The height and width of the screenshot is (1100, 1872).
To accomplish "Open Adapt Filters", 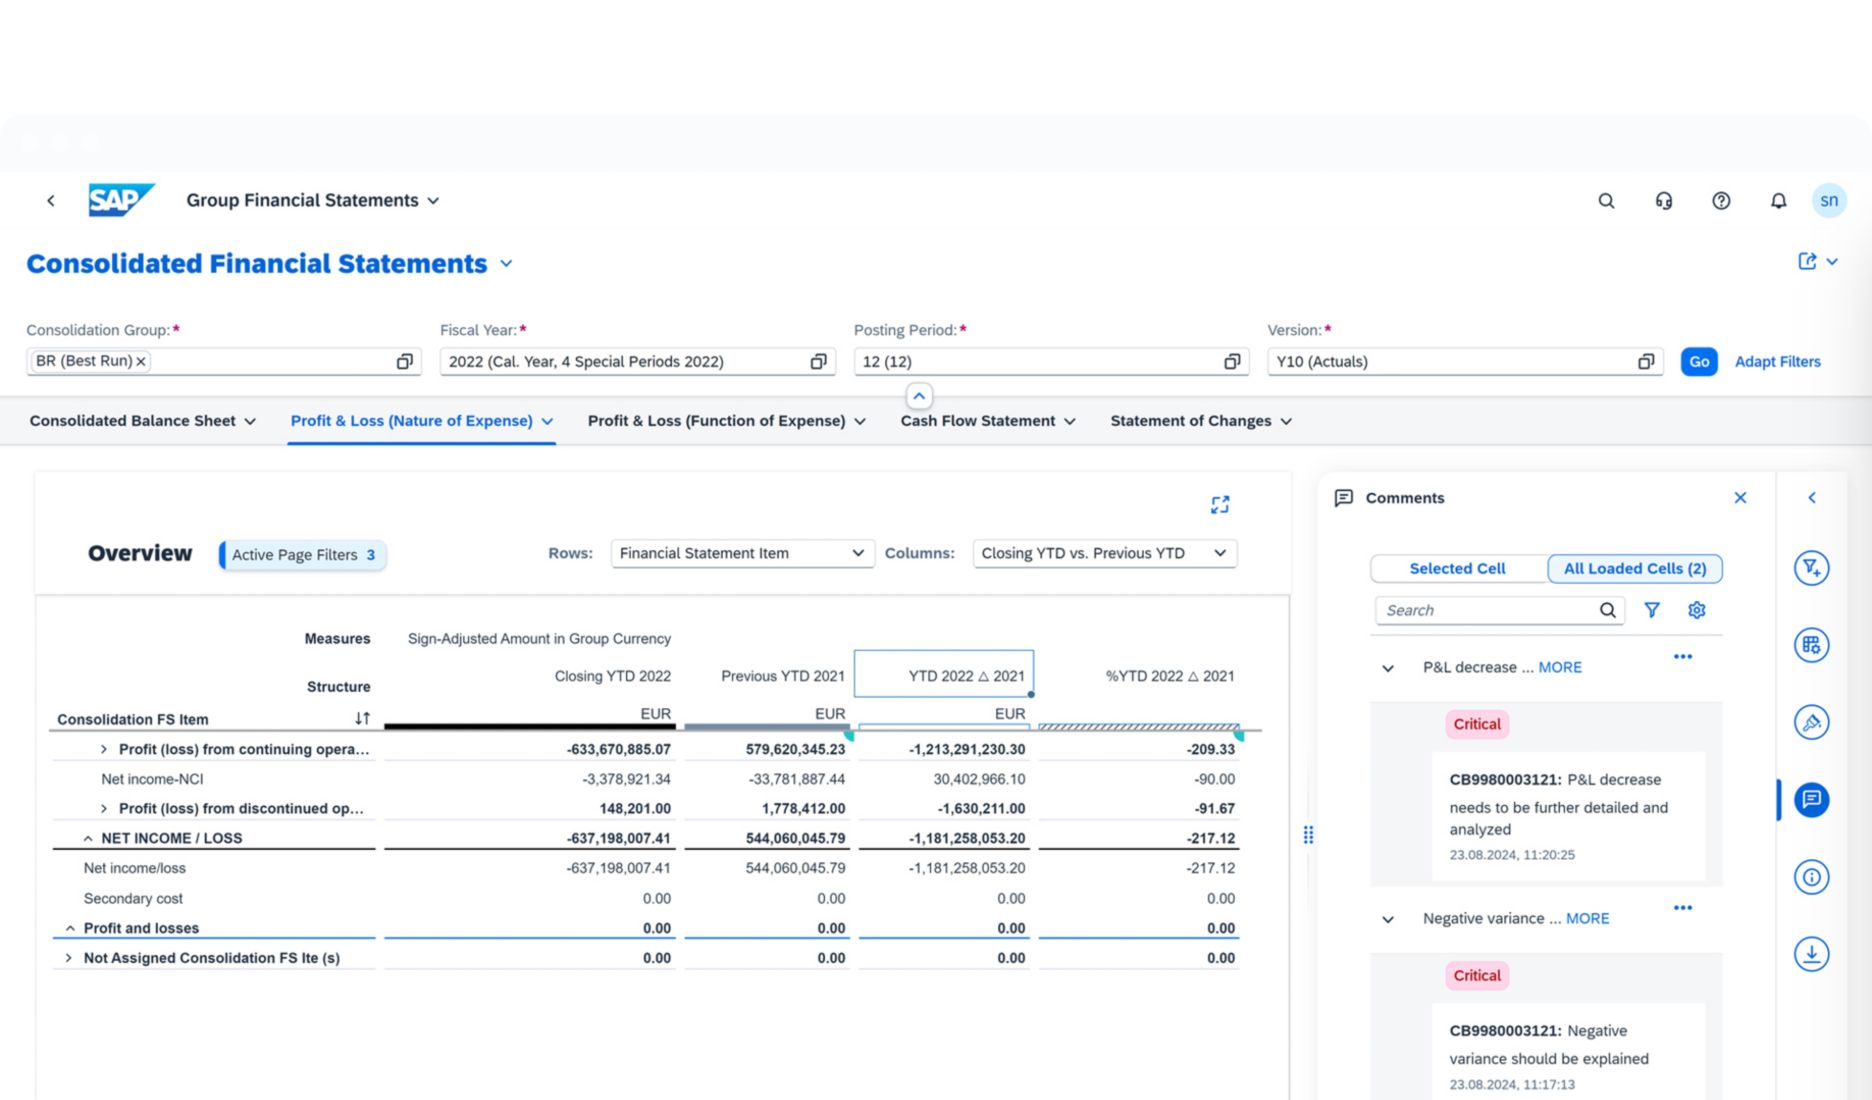I will (1777, 361).
